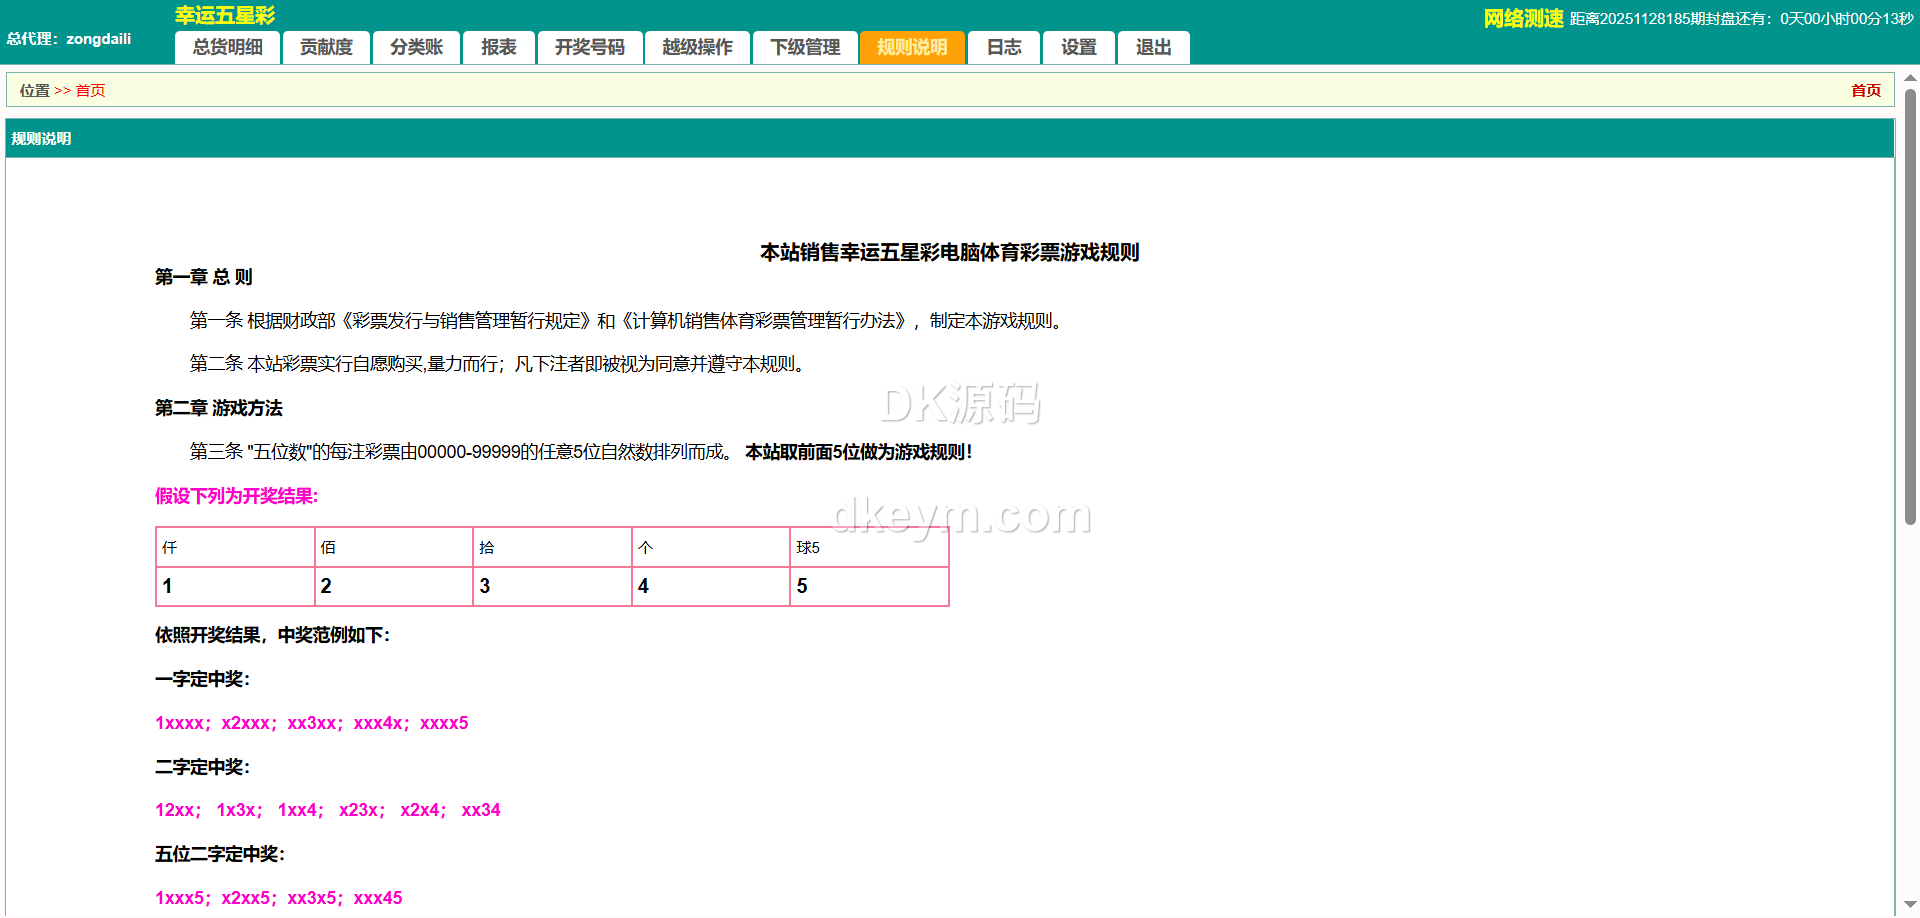Screen dimensions: 1920x918
Task: Click the highlighted 规则说明 tab
Action: [912, 47]
